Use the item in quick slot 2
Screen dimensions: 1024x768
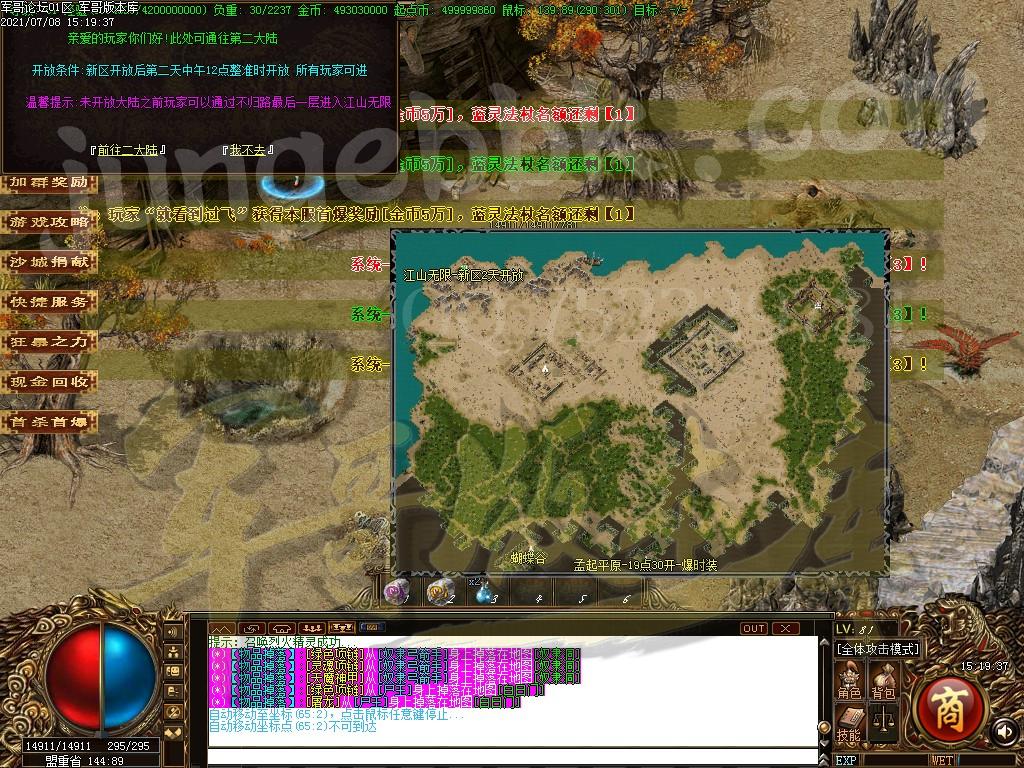coord(441,593)
